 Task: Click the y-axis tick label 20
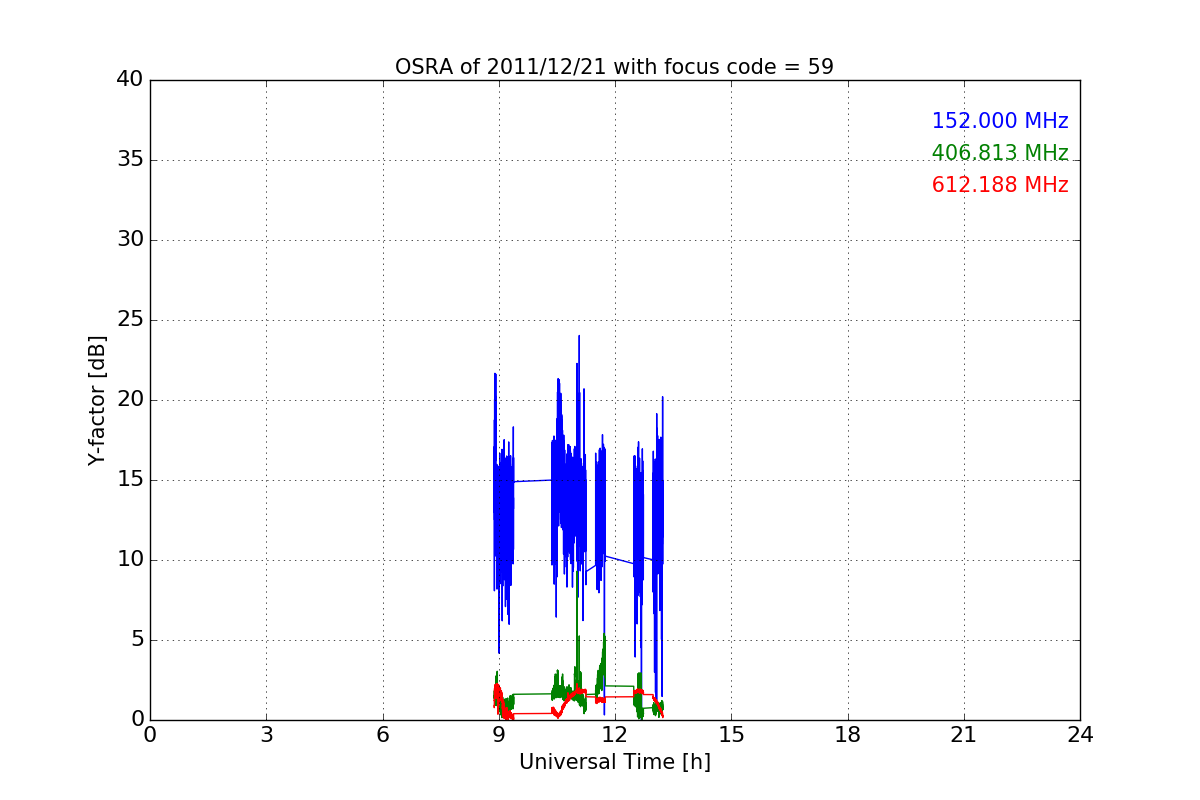pyautogui.click(x=130, y=400)
